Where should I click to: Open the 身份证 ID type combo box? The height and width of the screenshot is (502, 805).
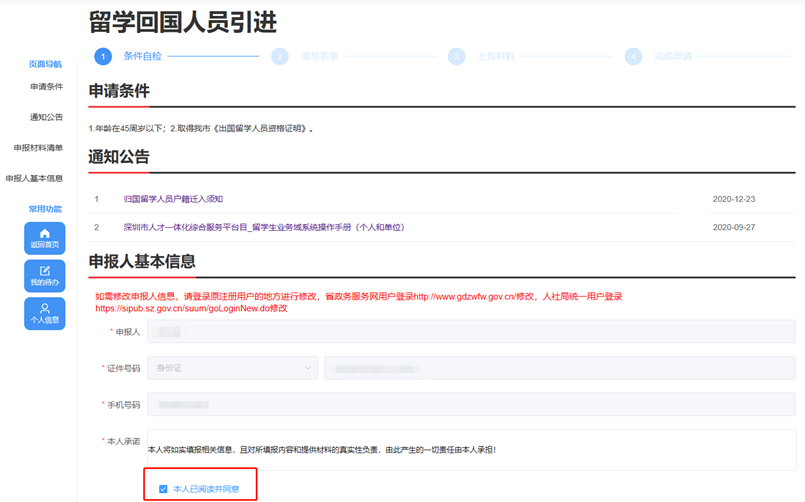pos(232,368)
